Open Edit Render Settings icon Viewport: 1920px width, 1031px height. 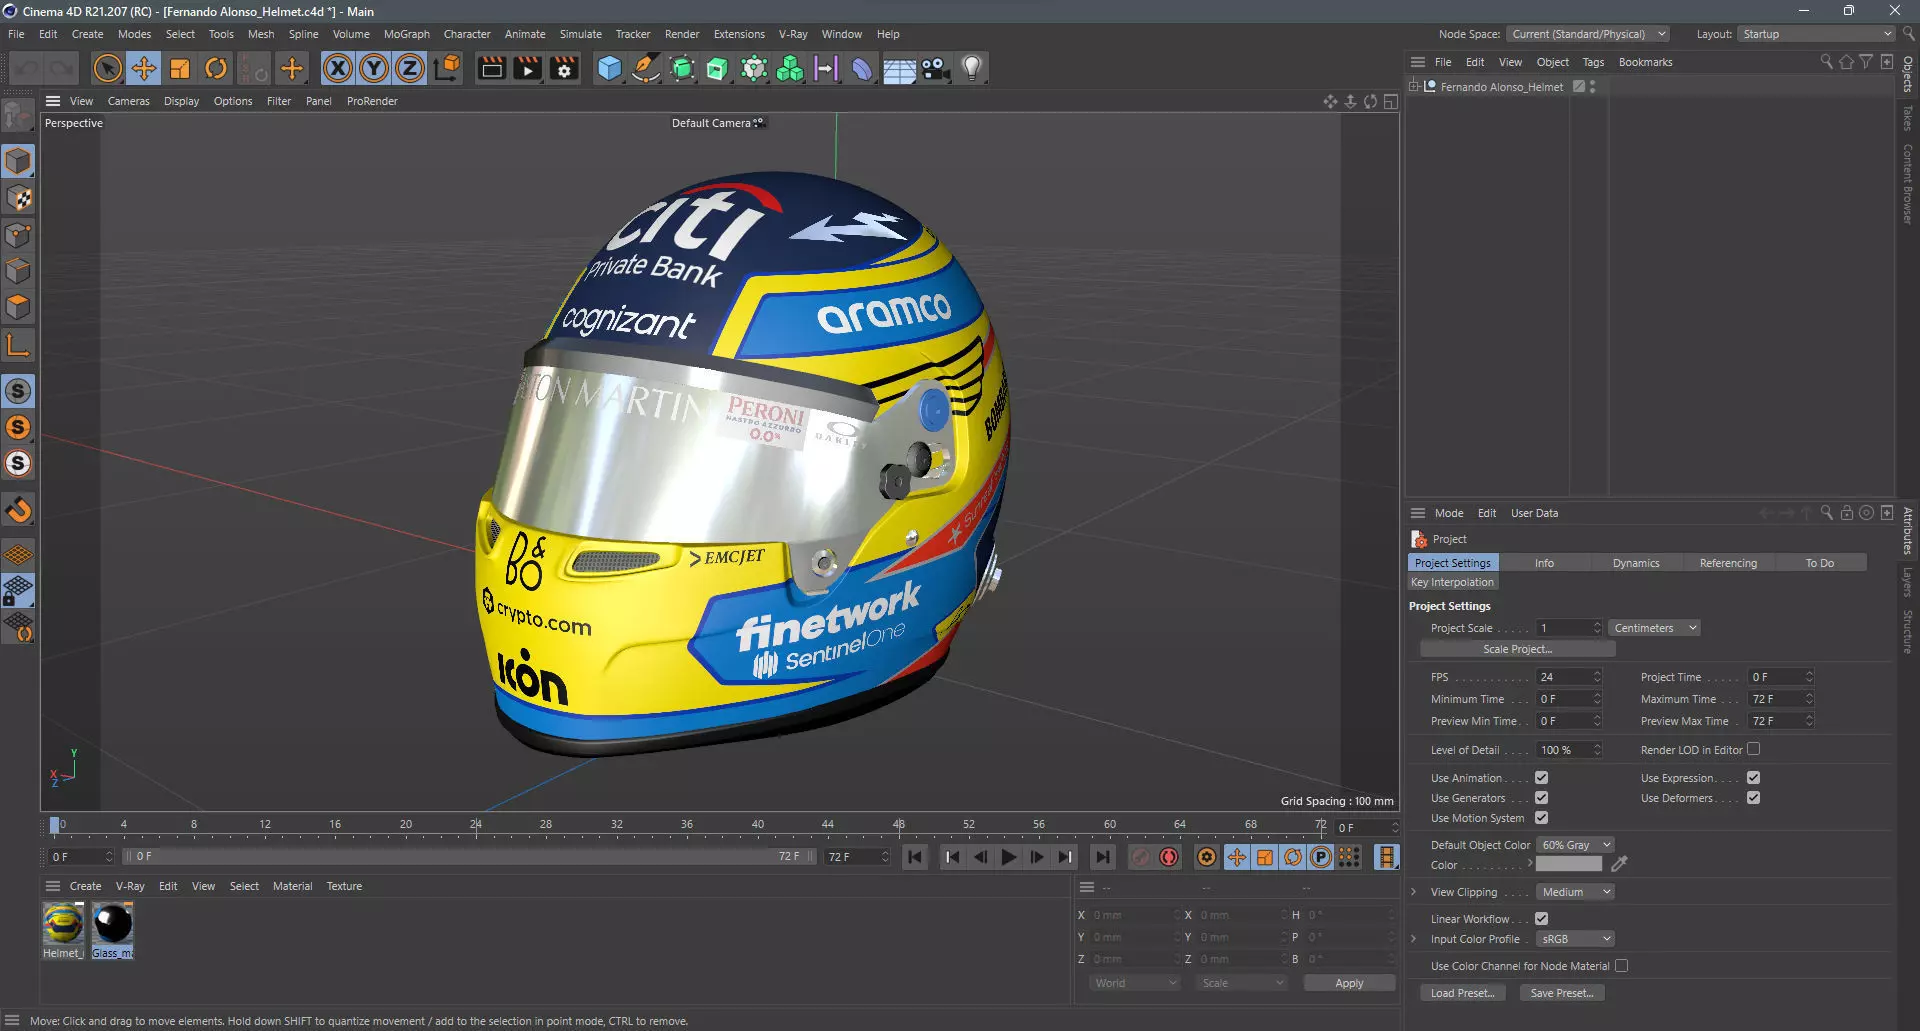point(564,69)
